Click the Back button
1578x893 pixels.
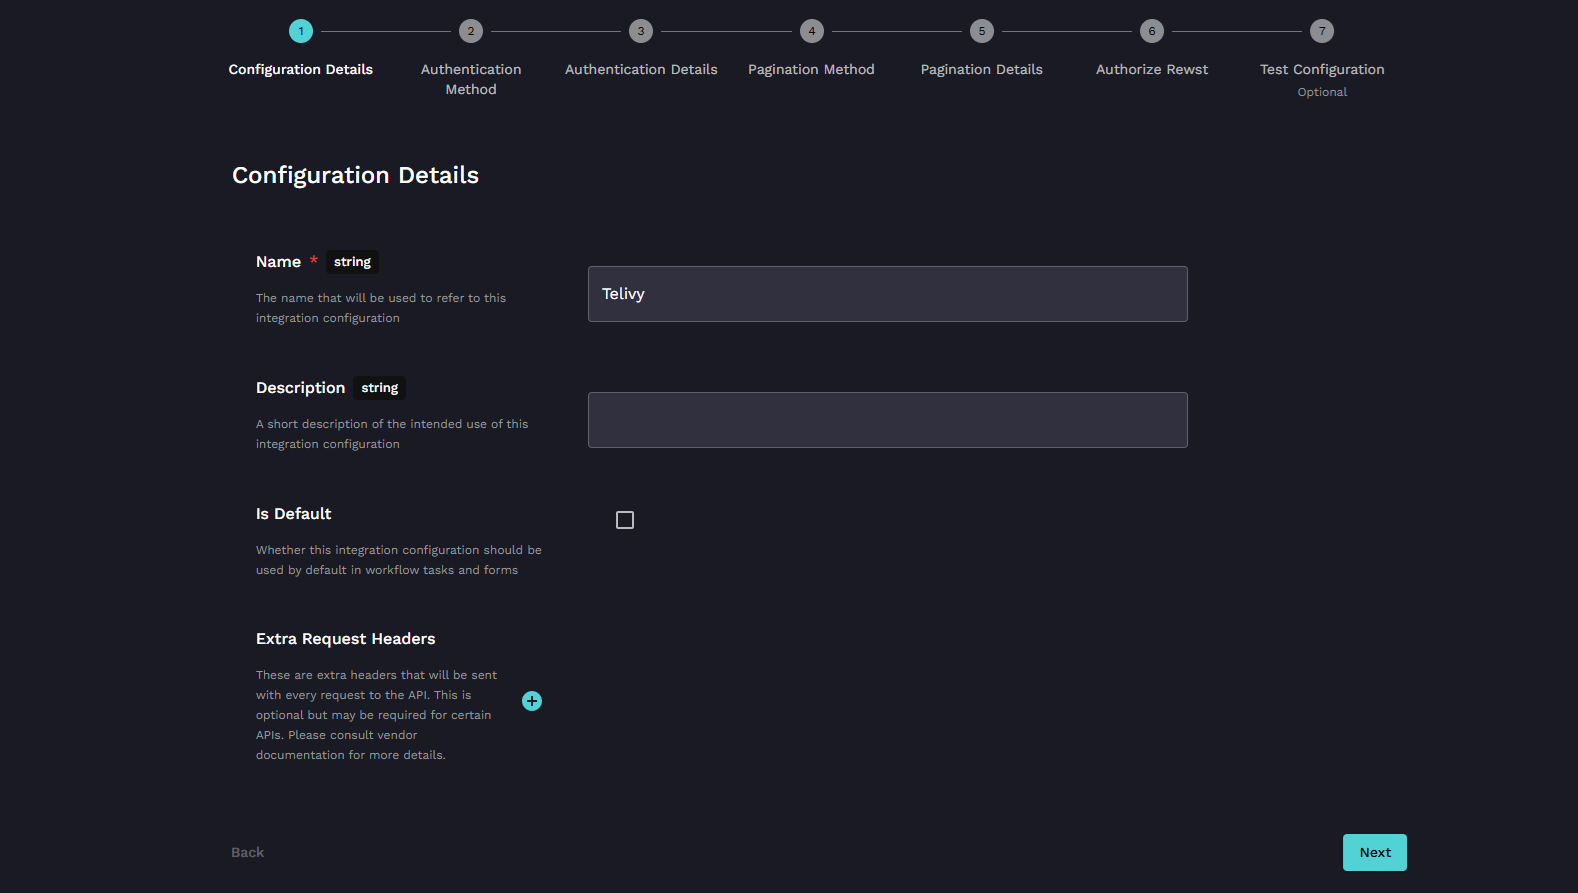(x=248, y=852)
